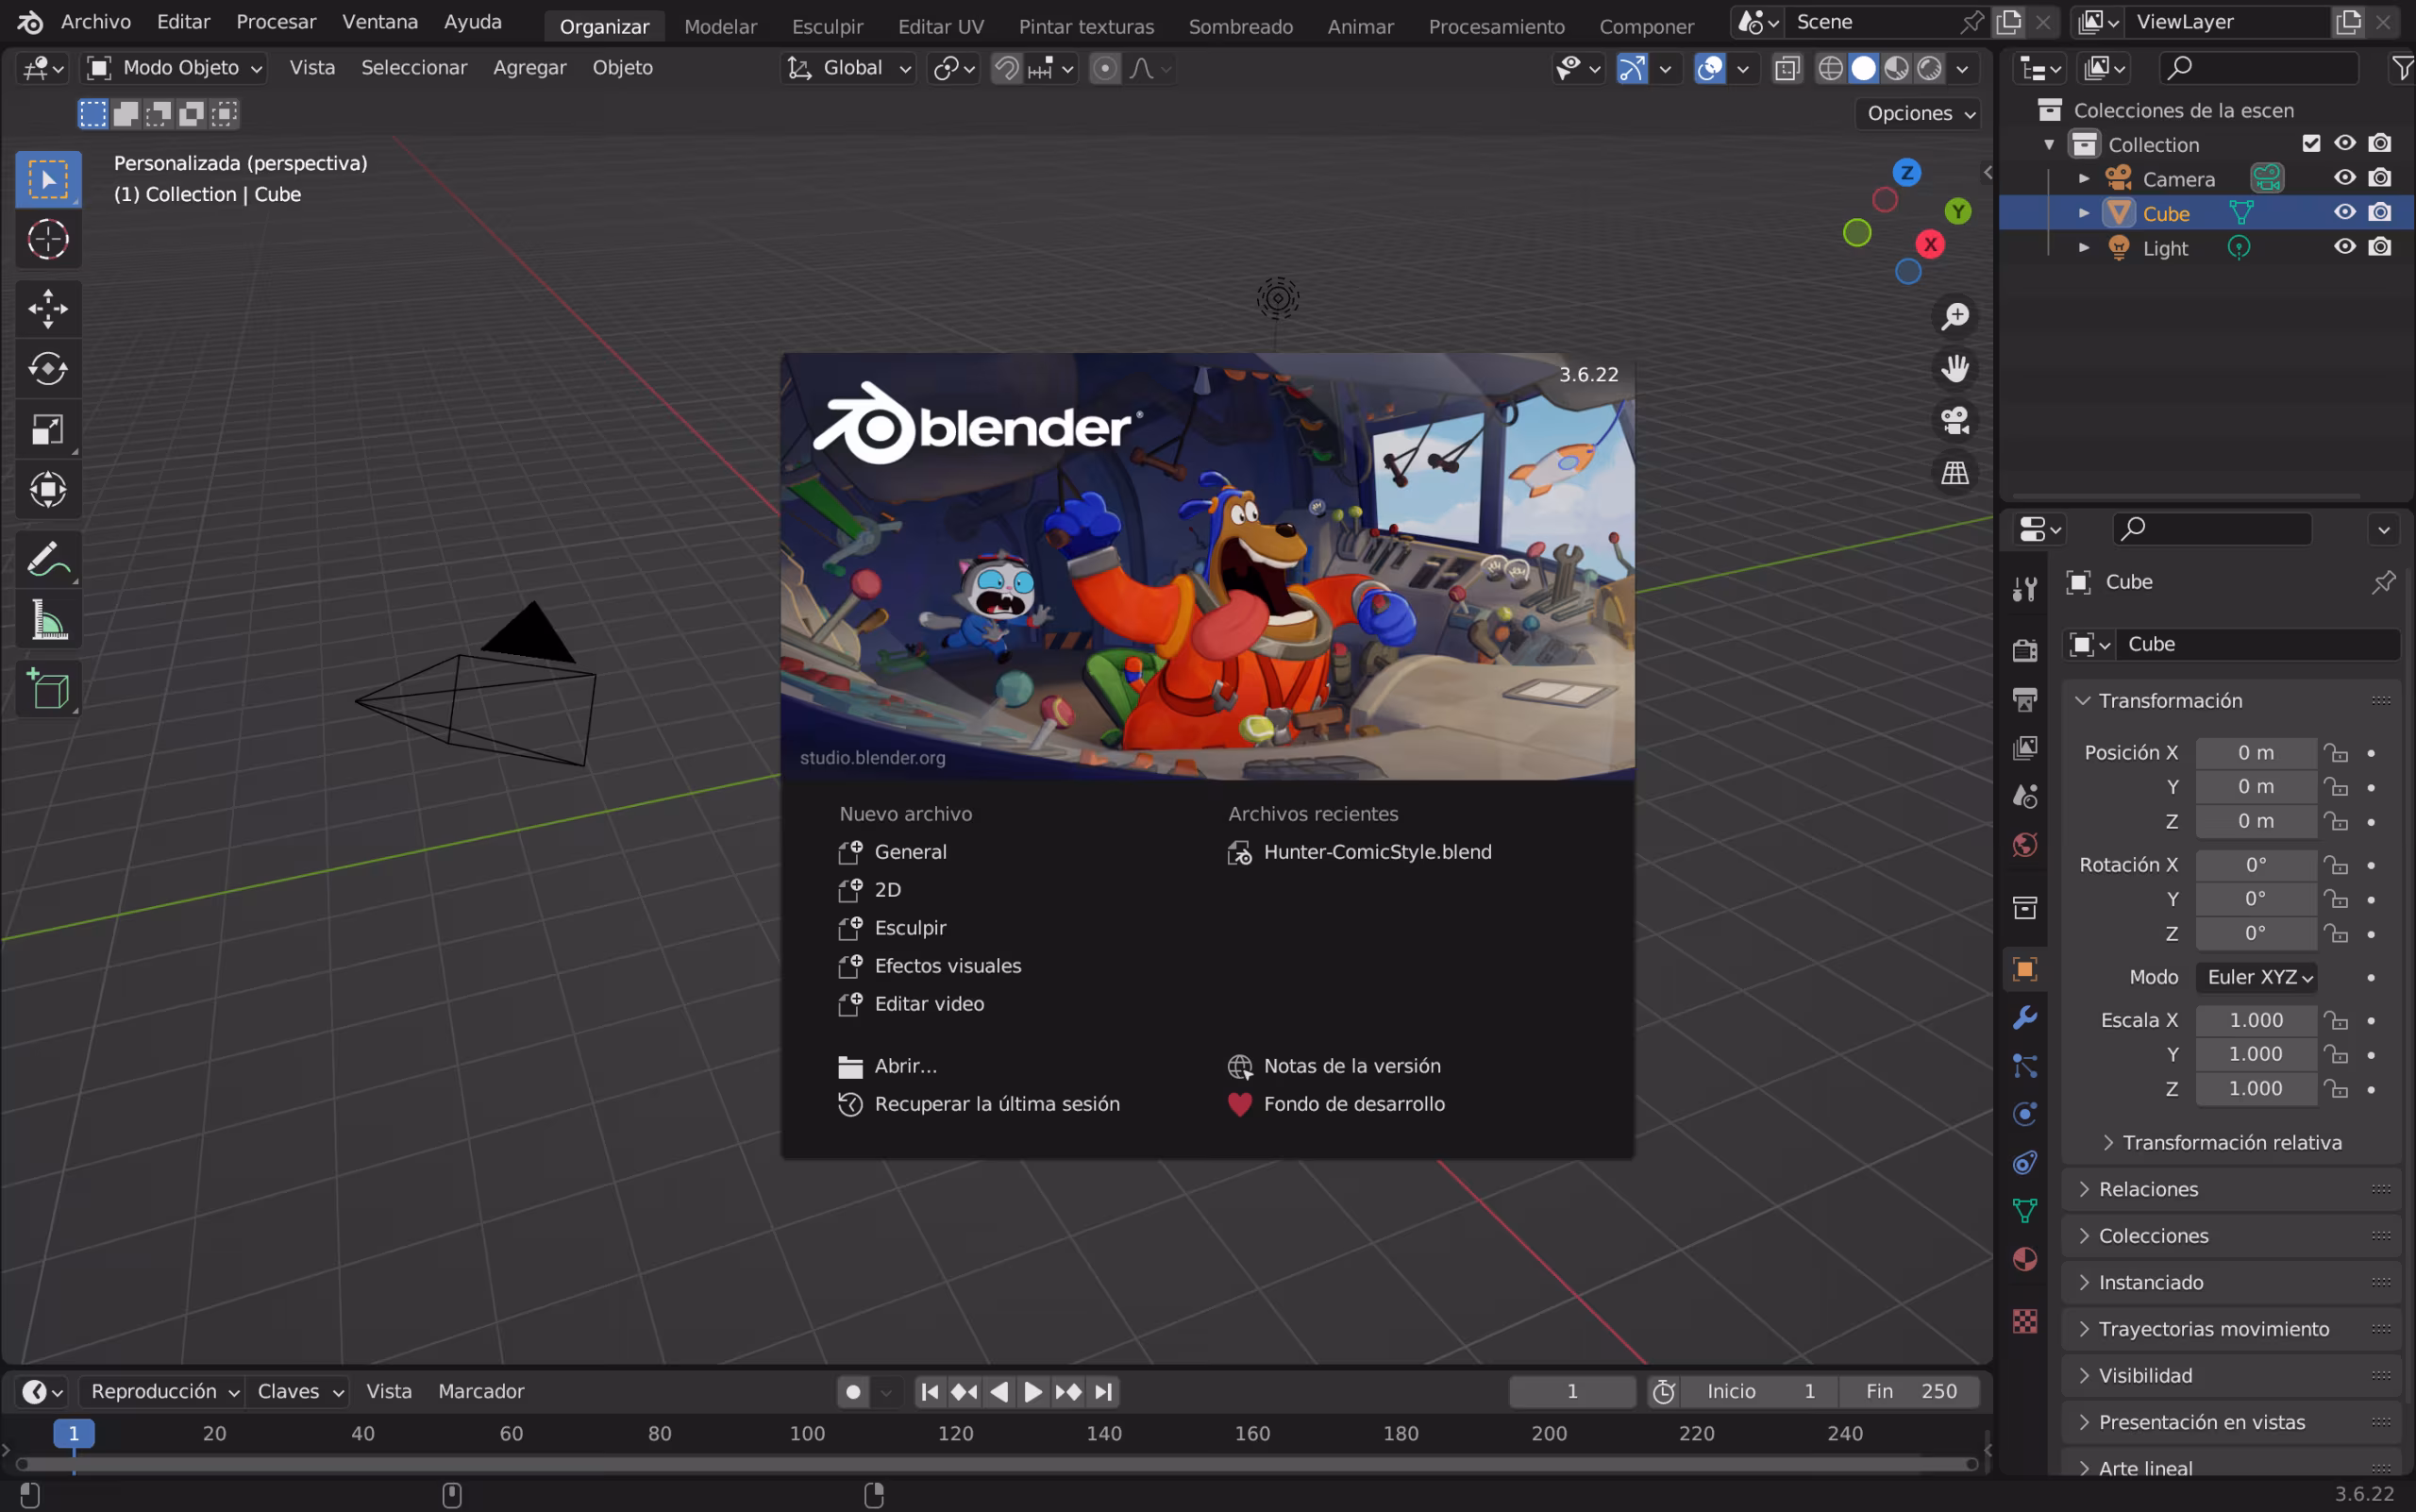Hide the Cube in viewport
The height and width of the screenshot is (1512, 2416).
pyautogui.click(x=2344, y=212)
